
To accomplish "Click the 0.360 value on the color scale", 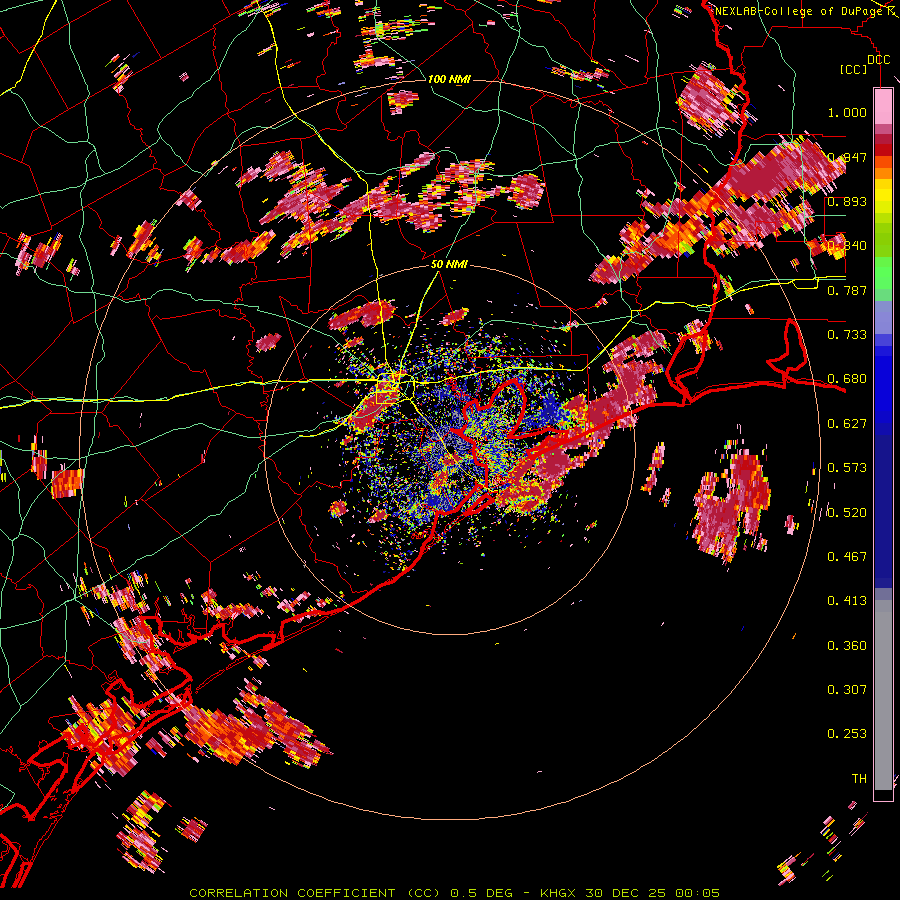I will pyautogui.click(x=847, y=646).
